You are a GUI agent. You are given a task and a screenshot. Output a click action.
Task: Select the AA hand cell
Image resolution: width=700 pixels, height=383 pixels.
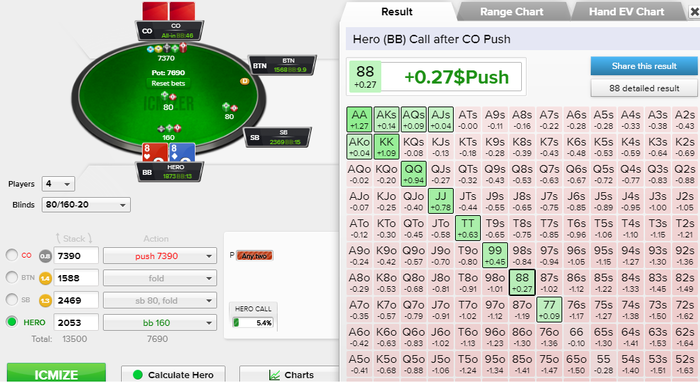pos(359,119)
